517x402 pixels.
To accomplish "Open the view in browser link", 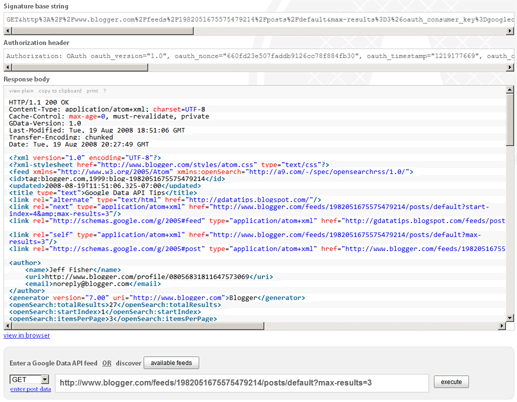I will 27,335.
